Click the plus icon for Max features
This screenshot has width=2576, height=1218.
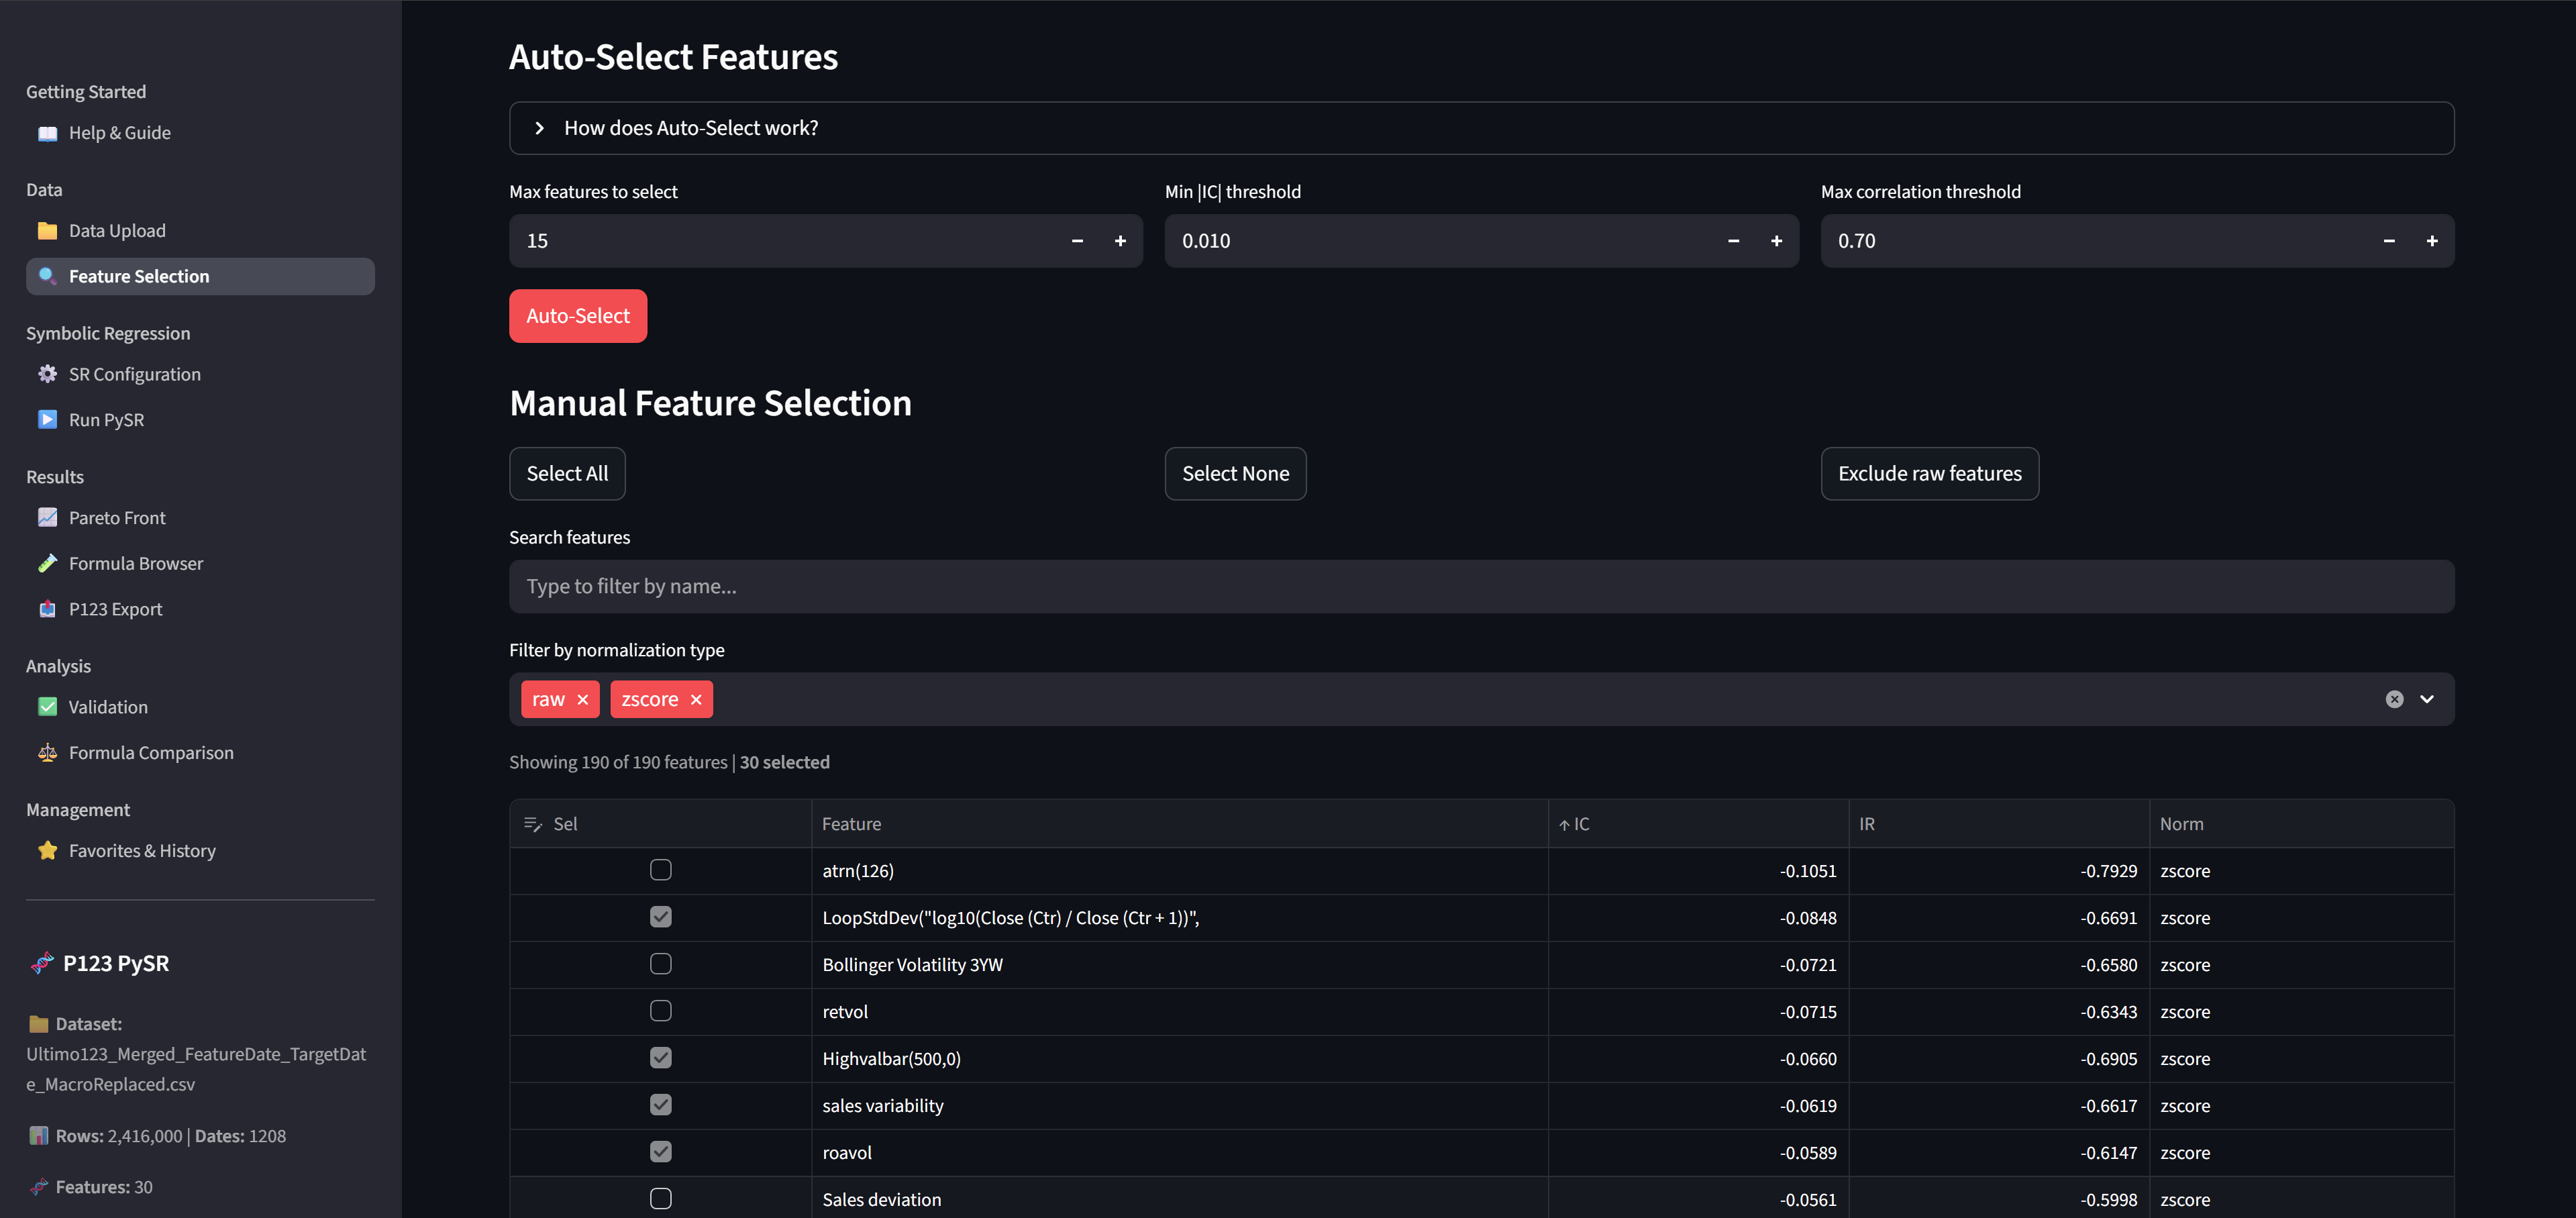click(1120, 241)
